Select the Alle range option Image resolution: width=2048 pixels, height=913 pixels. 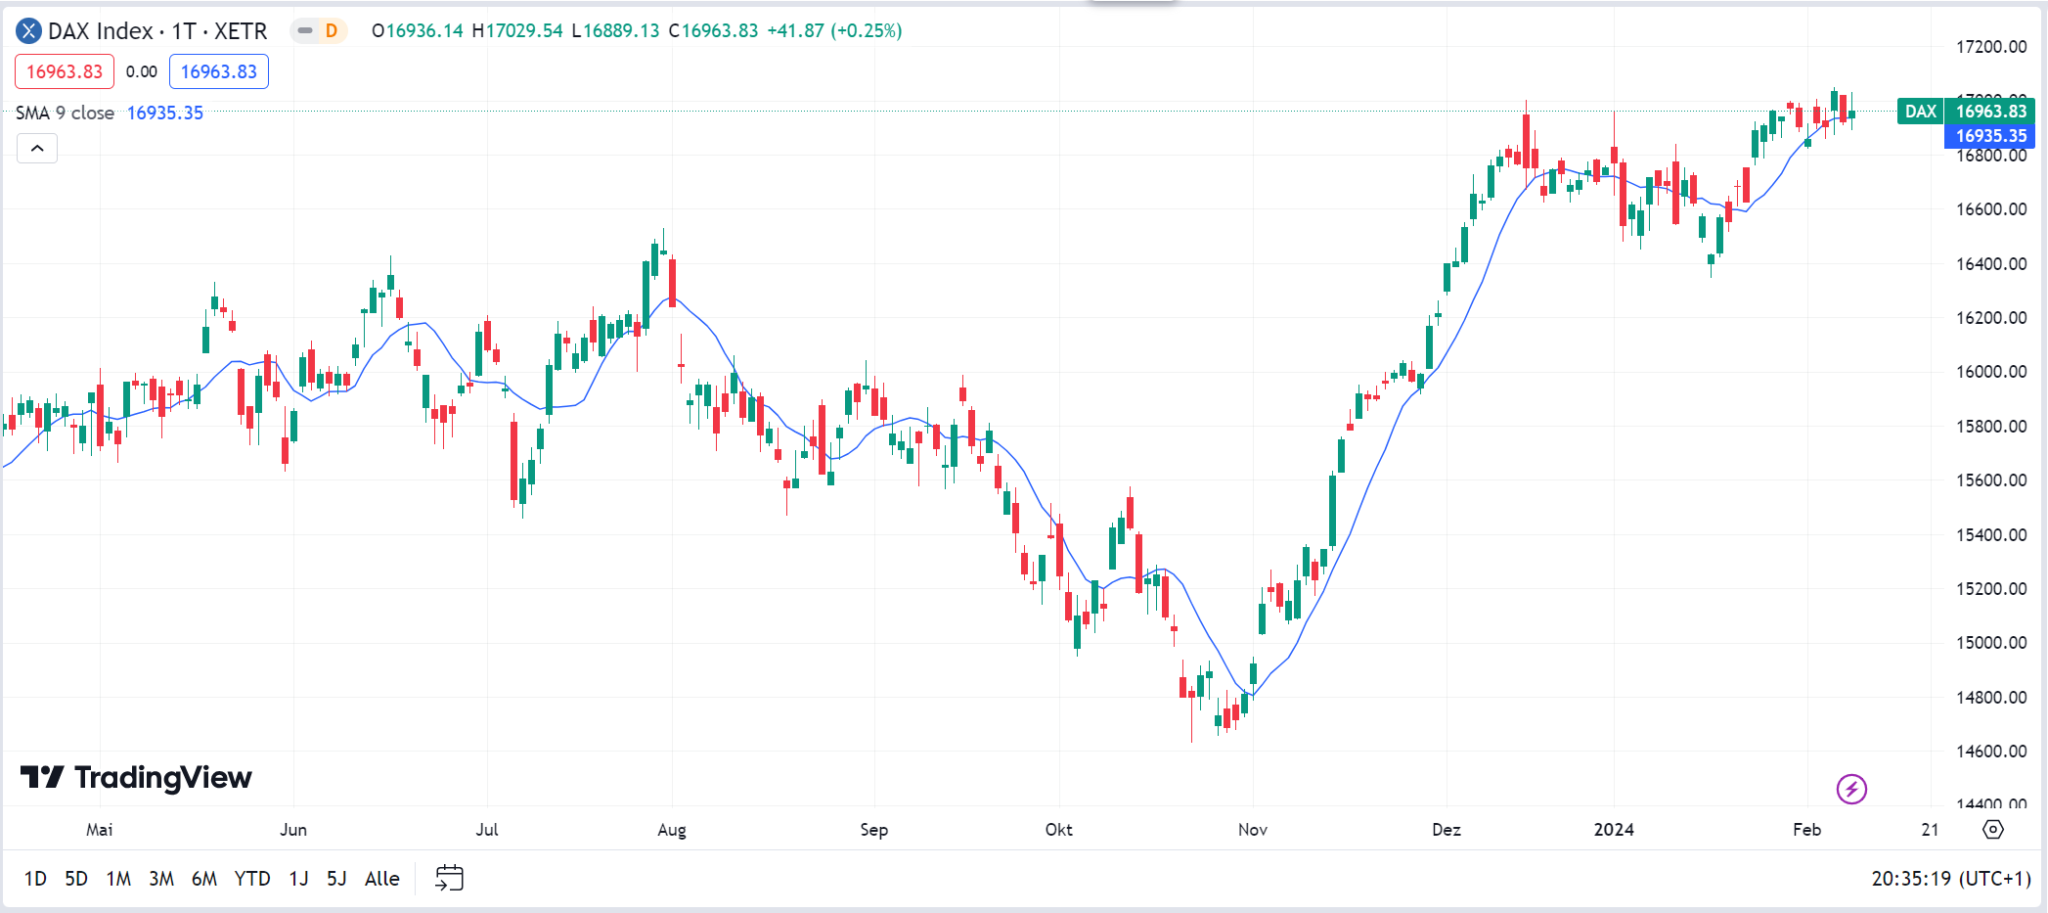point(381,877)
